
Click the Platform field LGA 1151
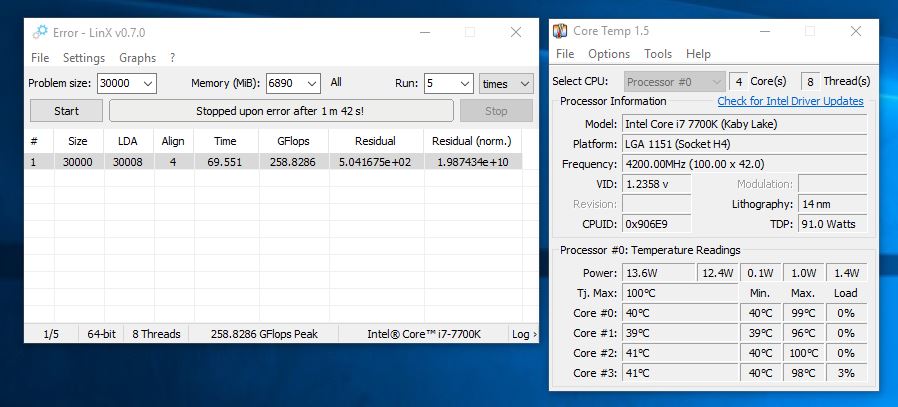[745, 144]
